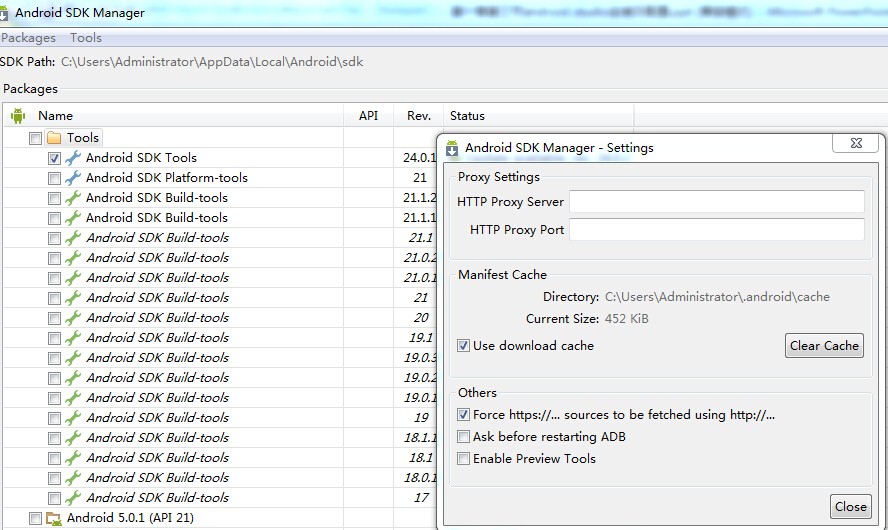The width and height of the screenshot is (888, 530).
Task: Click the Android SDK Manager window title icon
Action: tap(3, 12)
